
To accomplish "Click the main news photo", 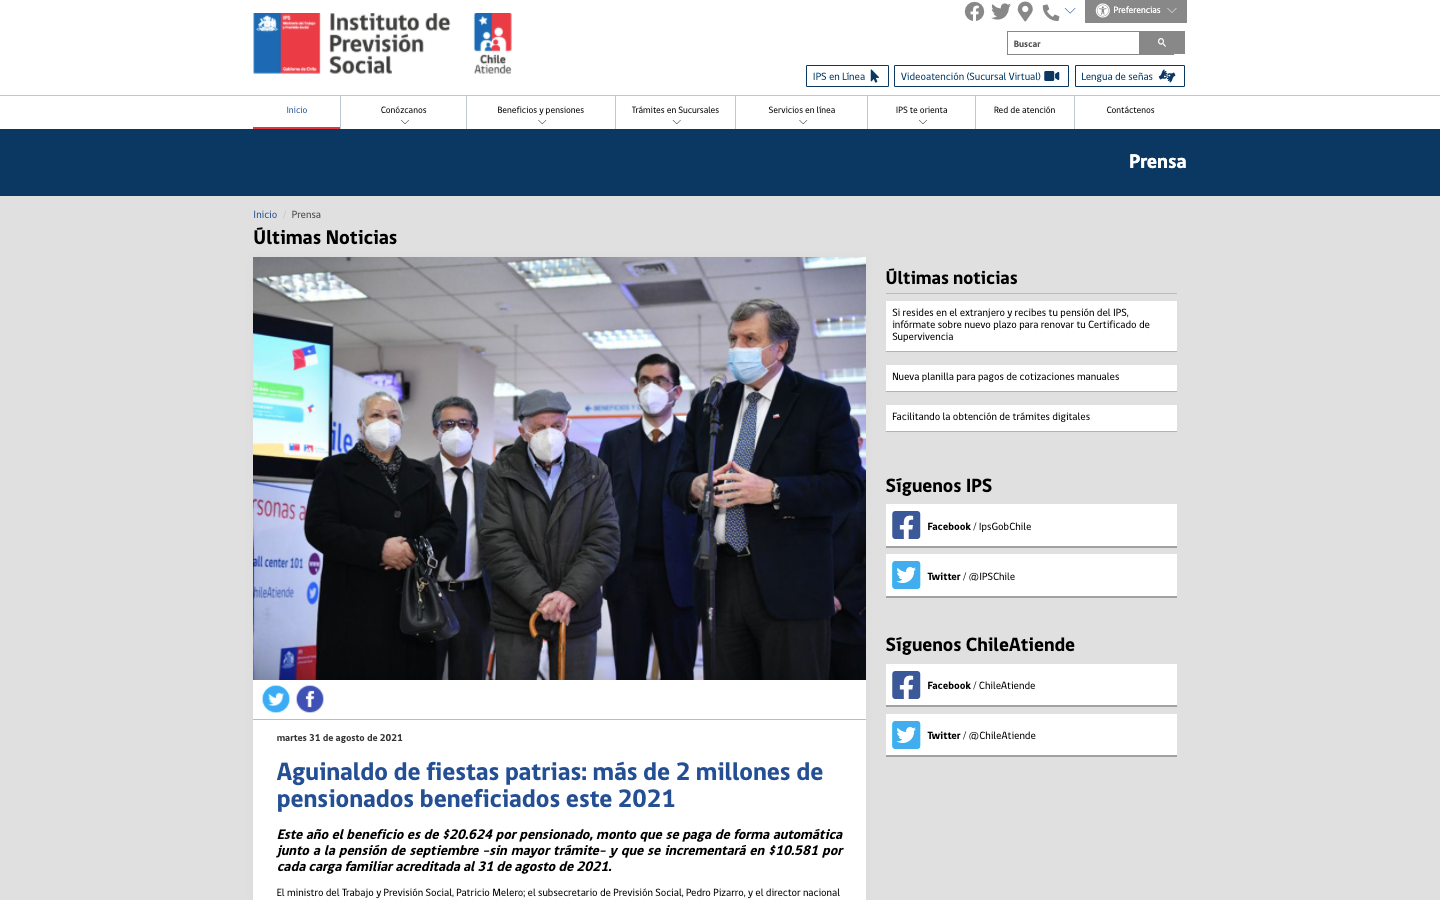I will click(x=559, y=468).
